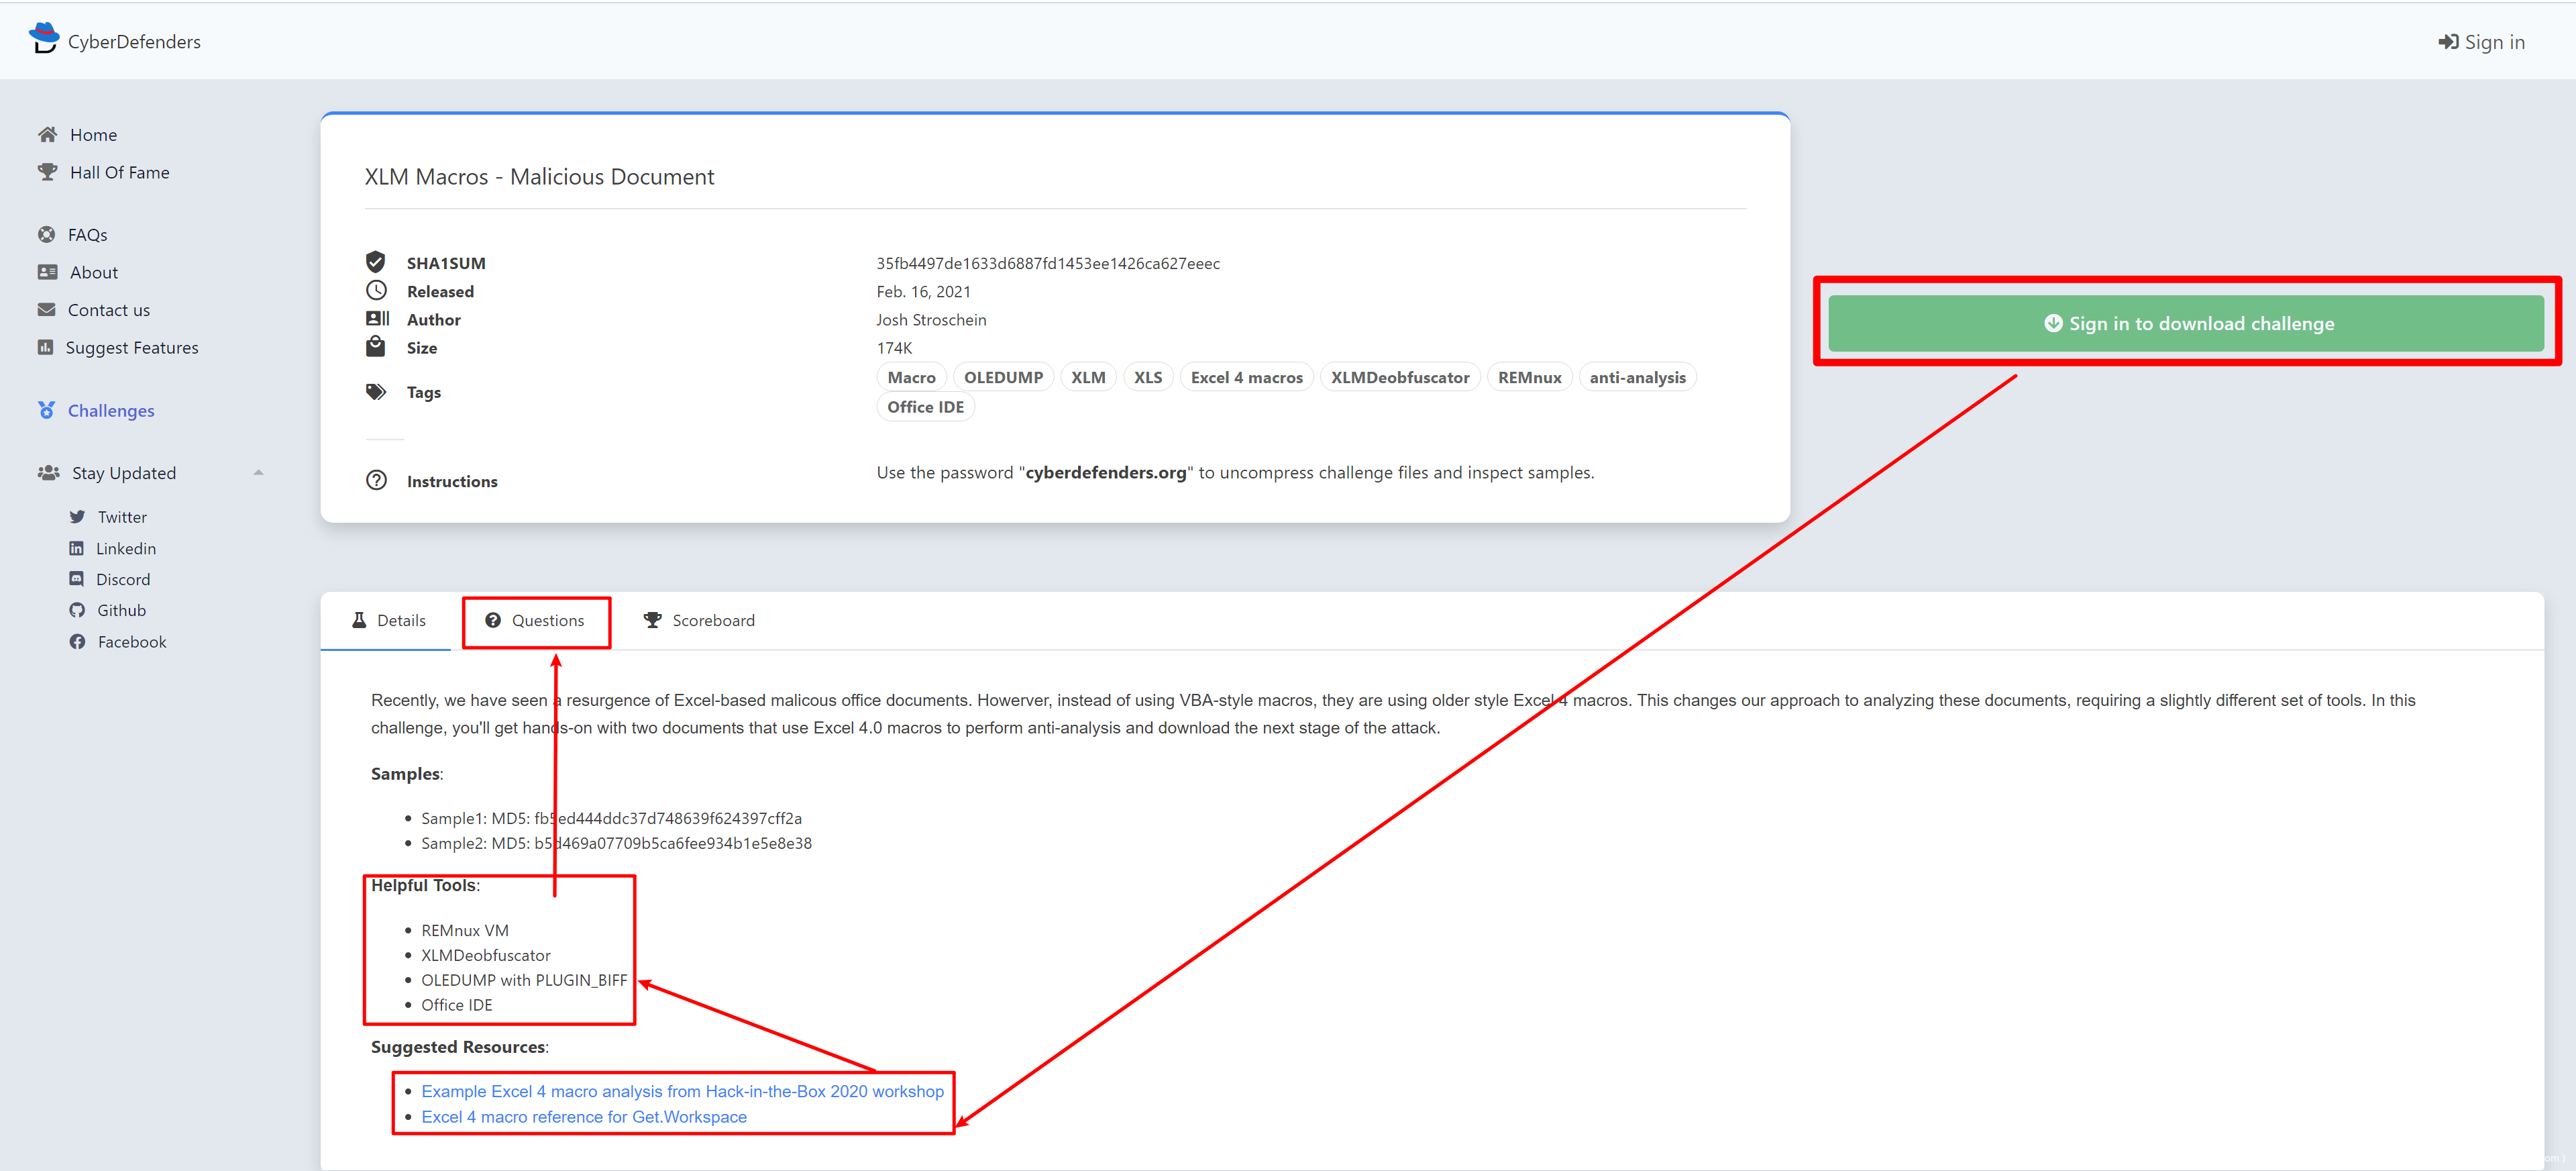Click the Twitter bird icon
Viewport: 2576px width, 1171px height.
77,517
